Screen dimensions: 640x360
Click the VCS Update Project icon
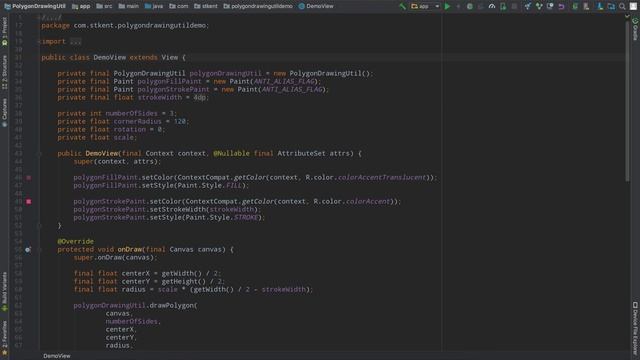click(527, 7)
